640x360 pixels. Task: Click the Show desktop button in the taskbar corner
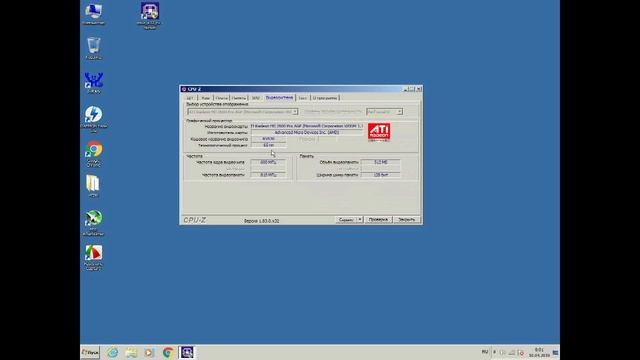tap(556, 352)
